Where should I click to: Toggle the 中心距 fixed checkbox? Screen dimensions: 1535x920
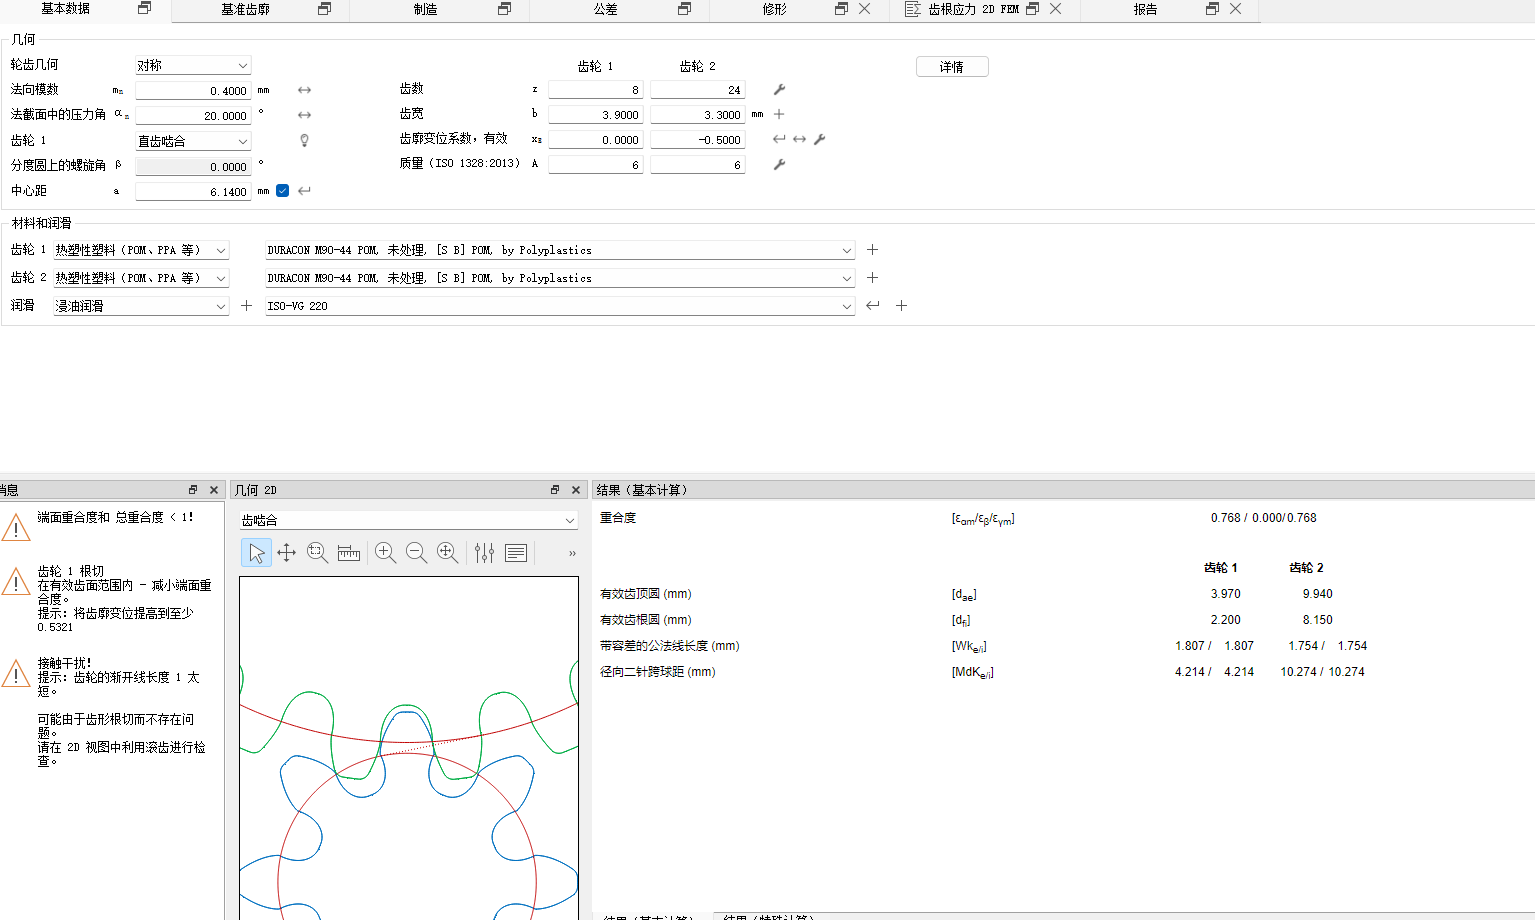pos(283,190)
